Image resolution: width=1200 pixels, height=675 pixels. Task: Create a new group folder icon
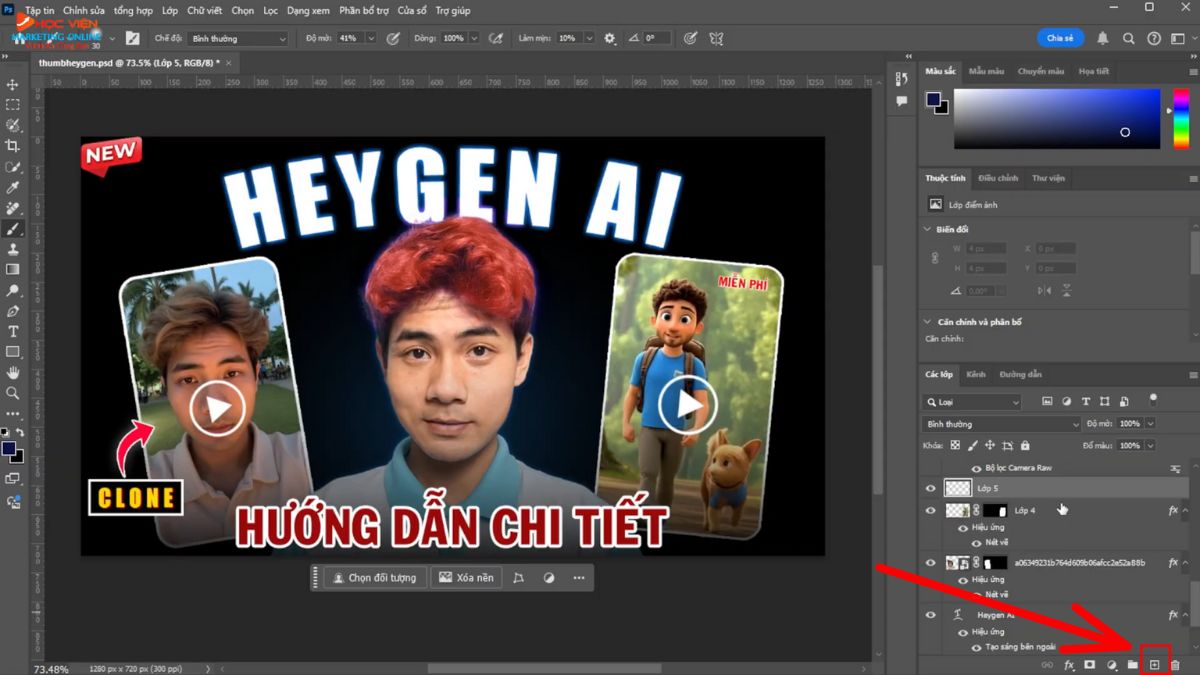point(1132,664)
